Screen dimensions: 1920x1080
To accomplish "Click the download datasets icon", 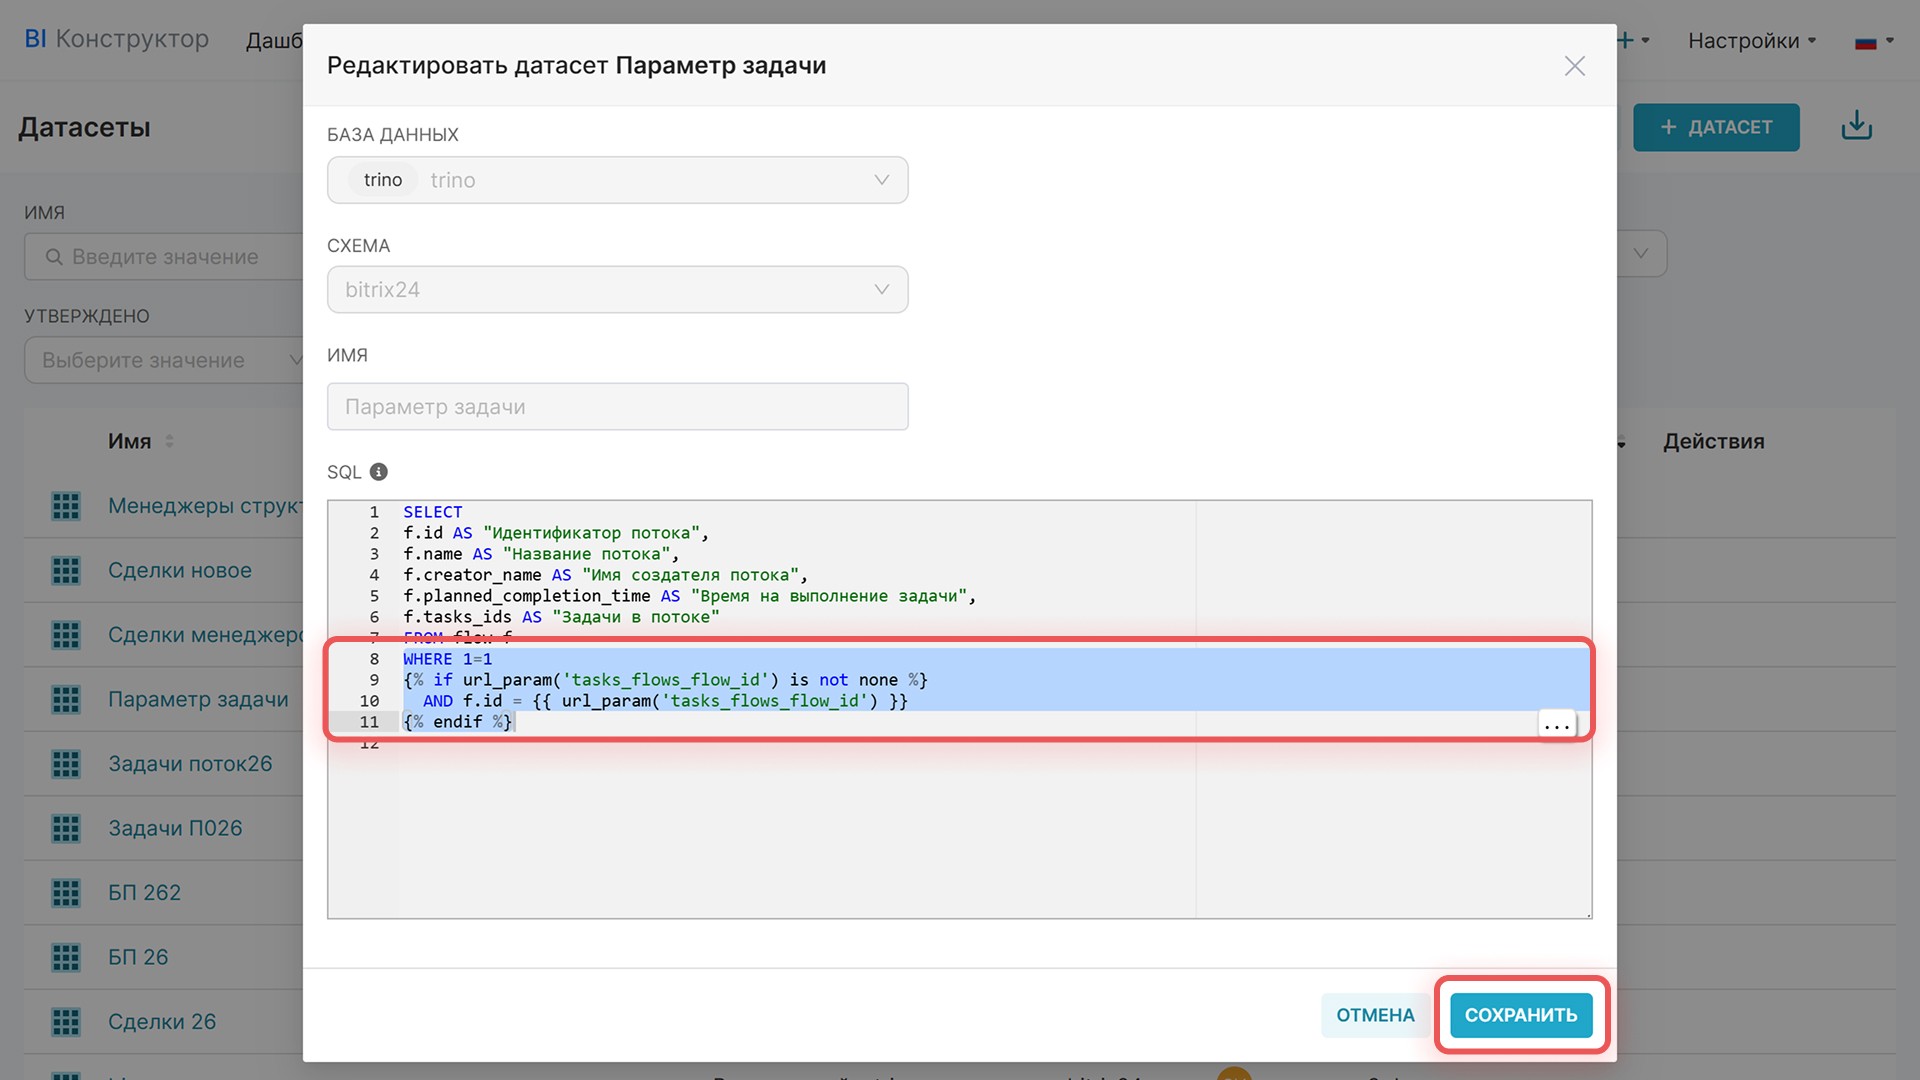I will click(1856, 126).
